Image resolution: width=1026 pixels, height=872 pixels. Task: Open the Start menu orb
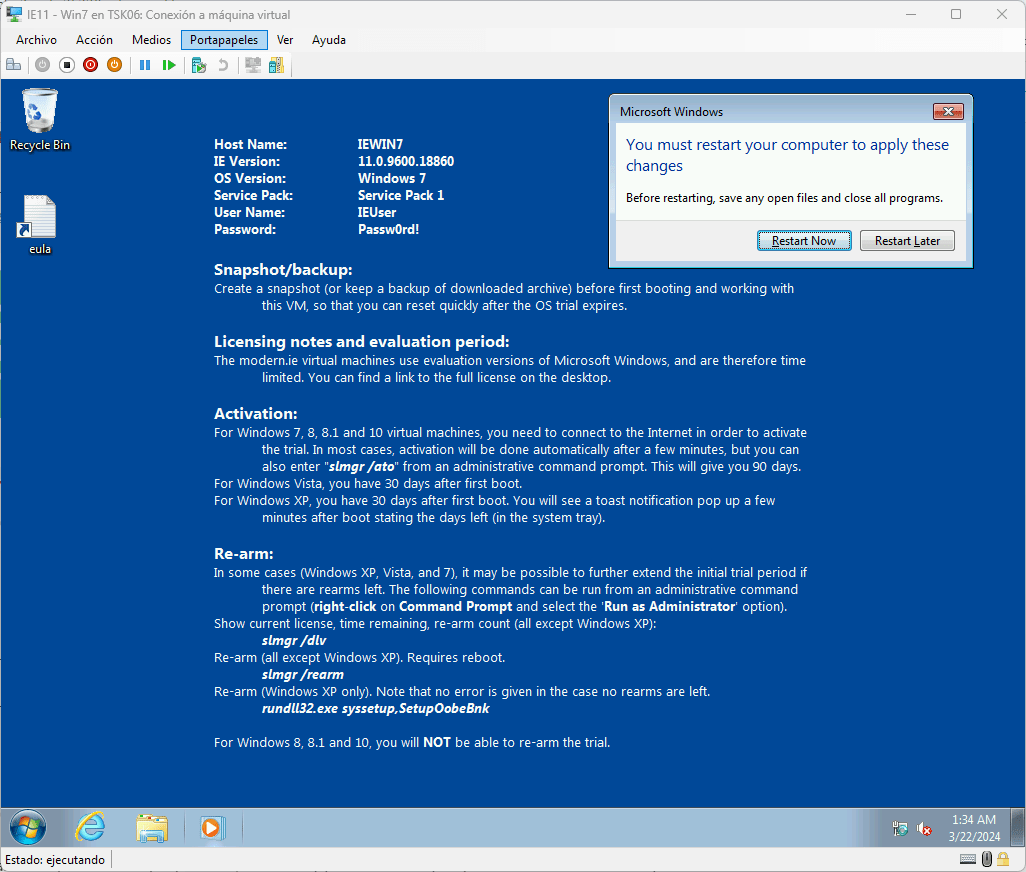tap(27, 828)
